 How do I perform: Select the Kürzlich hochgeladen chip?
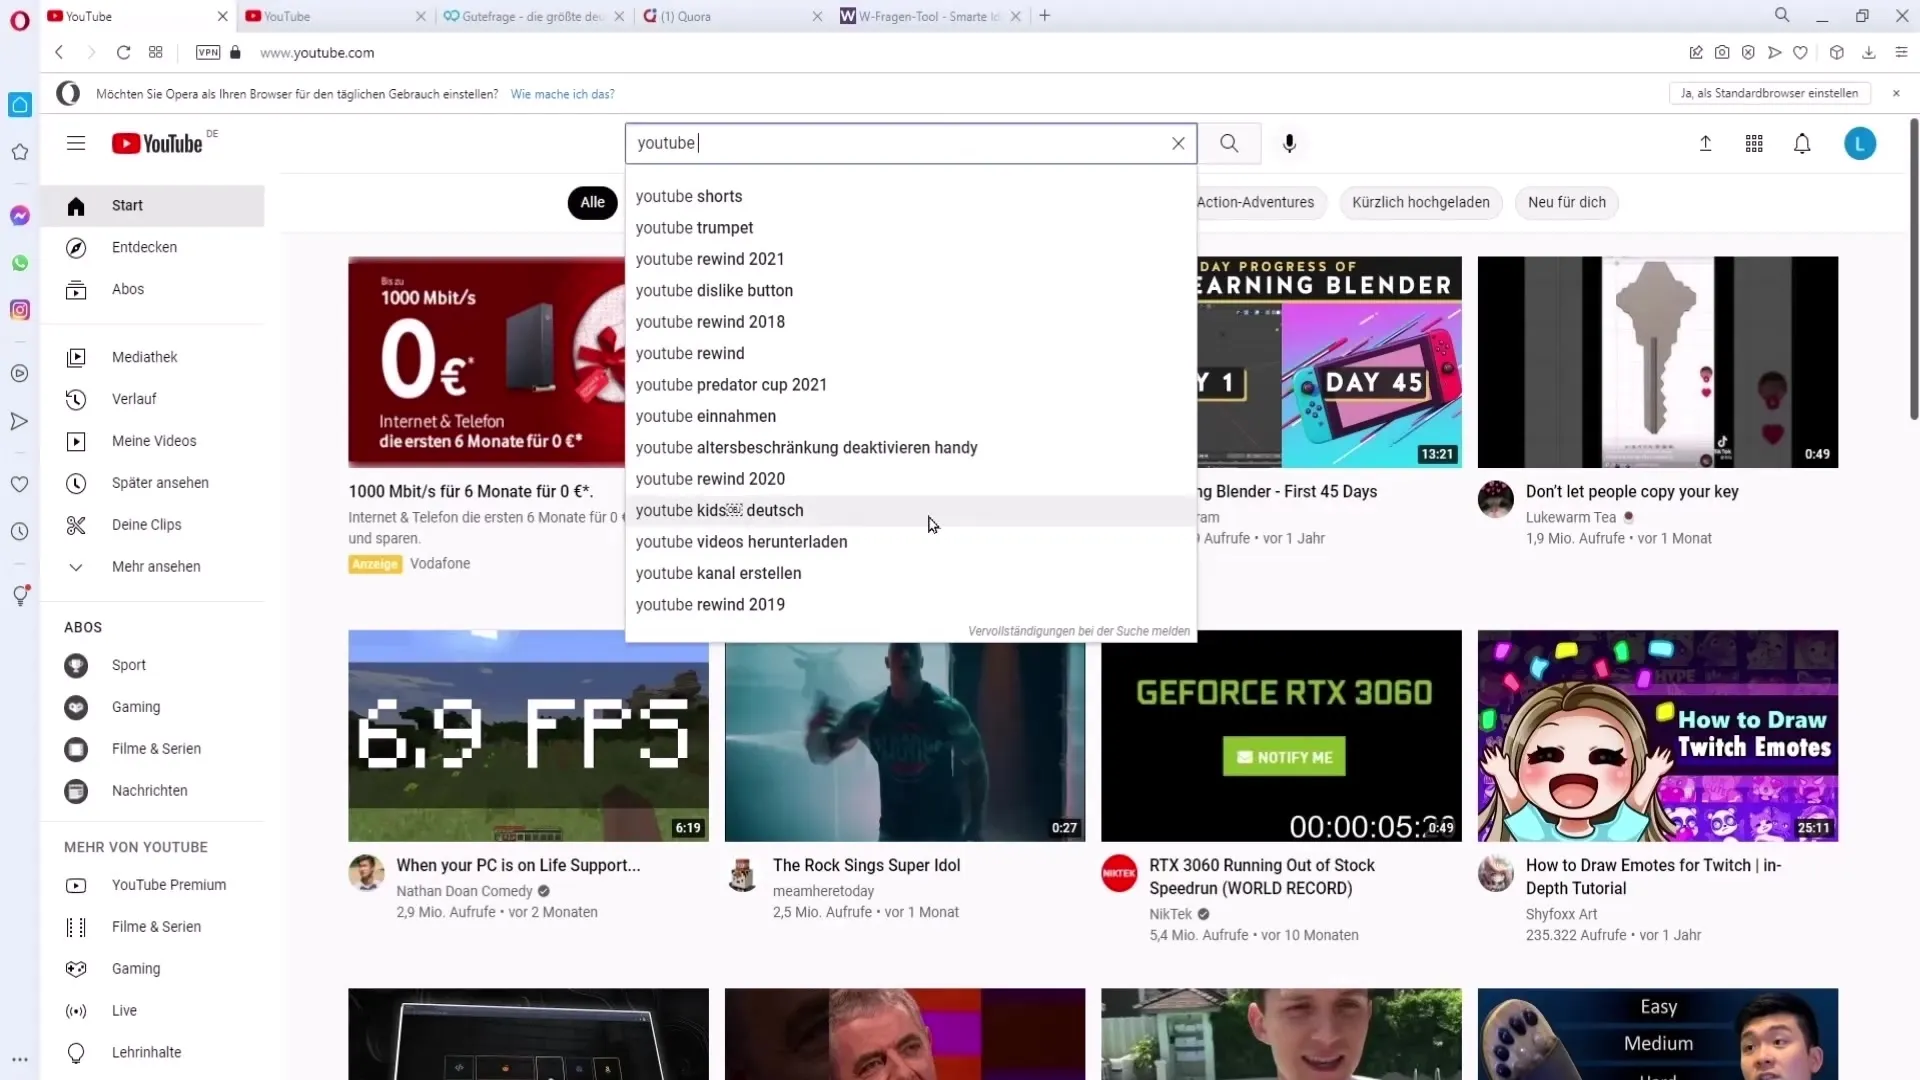pyautogui.click(x=1420, y=202)
